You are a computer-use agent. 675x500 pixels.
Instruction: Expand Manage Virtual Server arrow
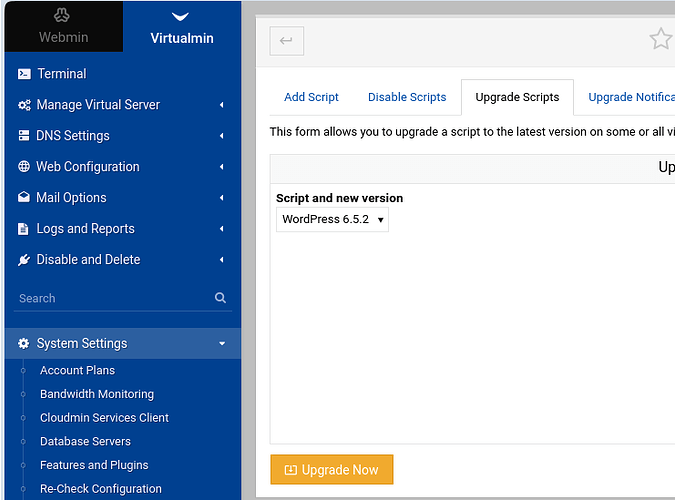(x=222, y=105)
